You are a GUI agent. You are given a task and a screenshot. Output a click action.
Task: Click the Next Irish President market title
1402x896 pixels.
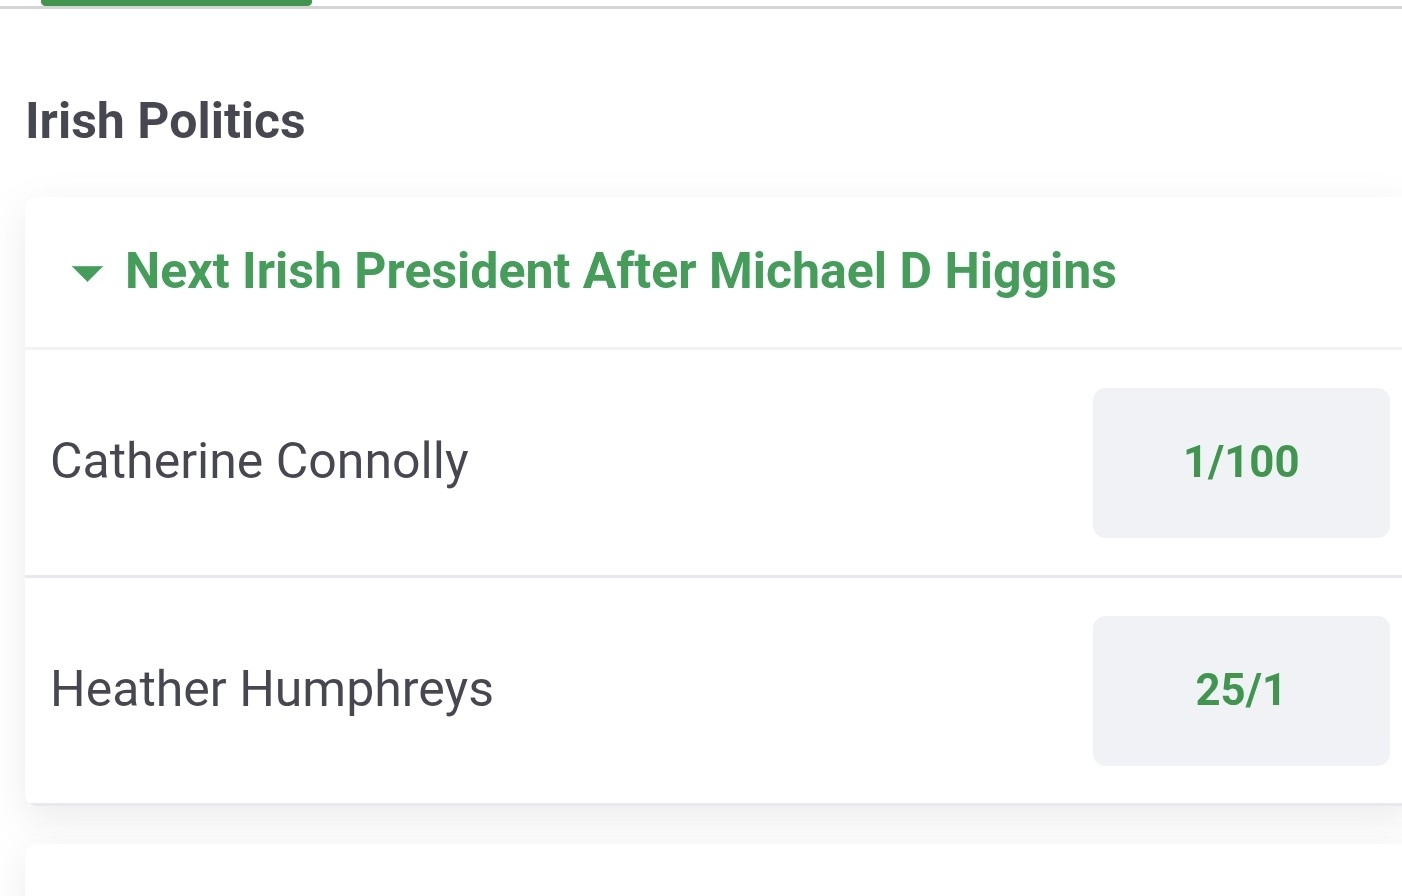click(x=620, y=271)
